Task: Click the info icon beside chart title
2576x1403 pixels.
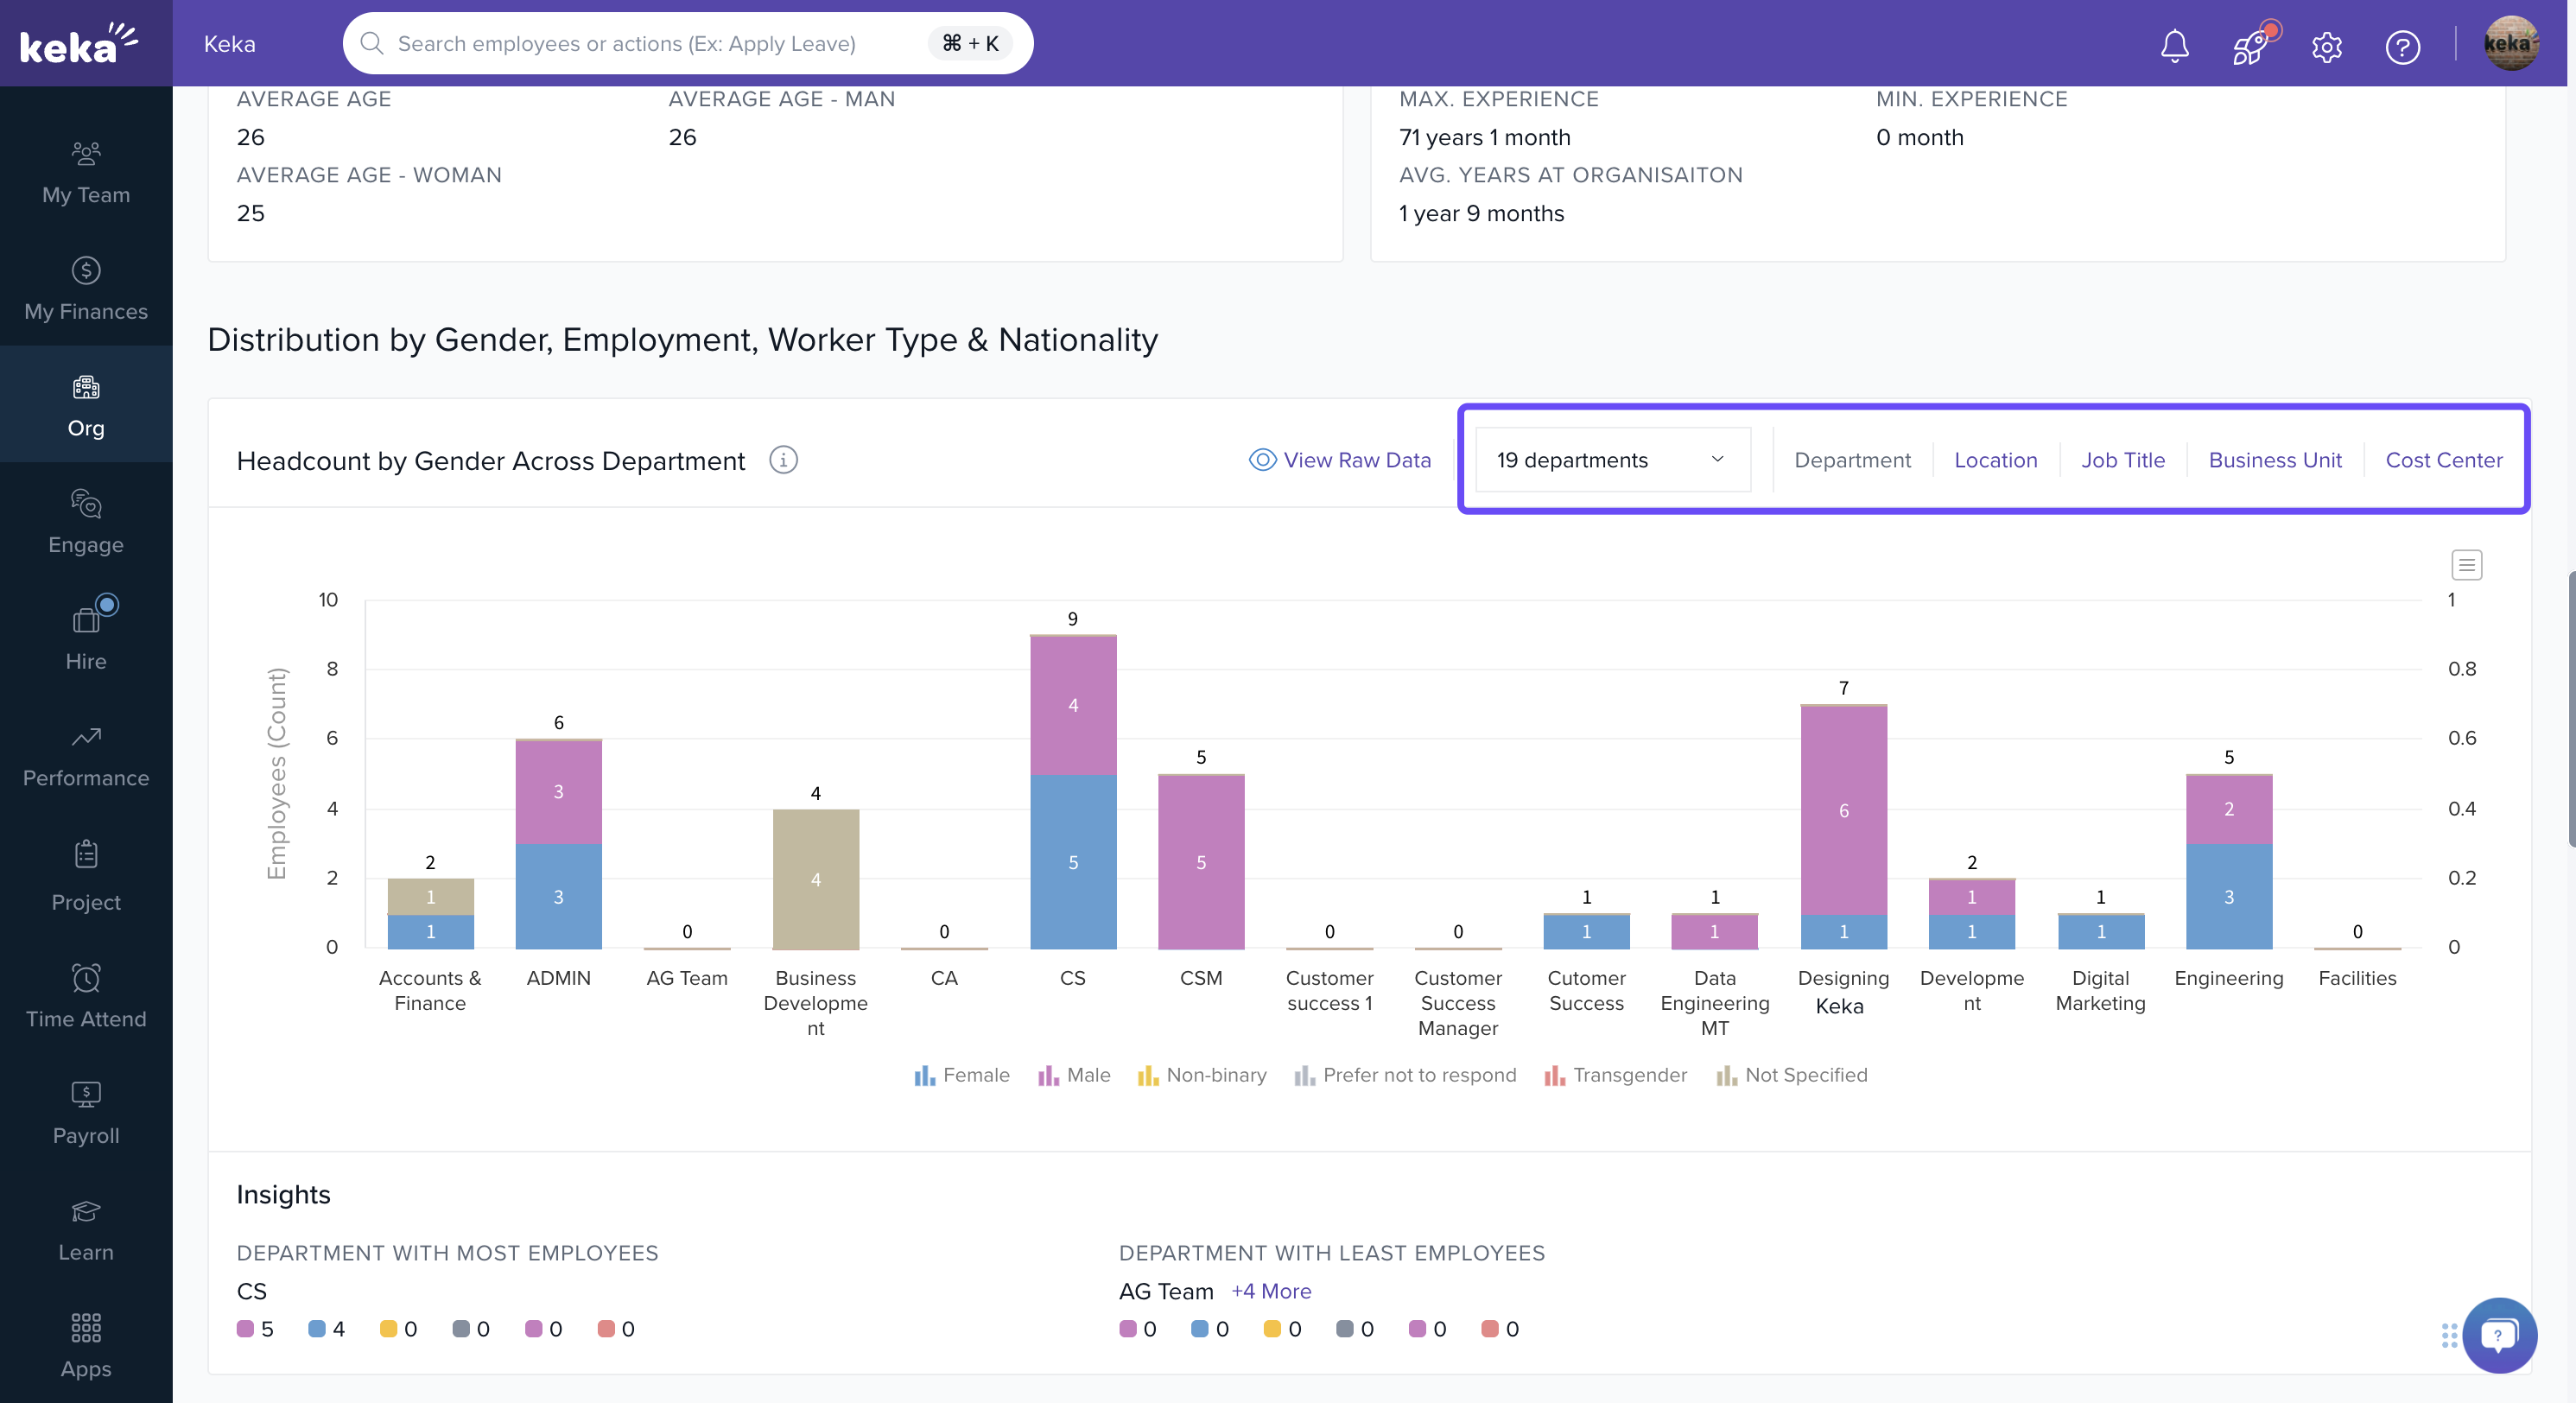Action: coord(783,460)
